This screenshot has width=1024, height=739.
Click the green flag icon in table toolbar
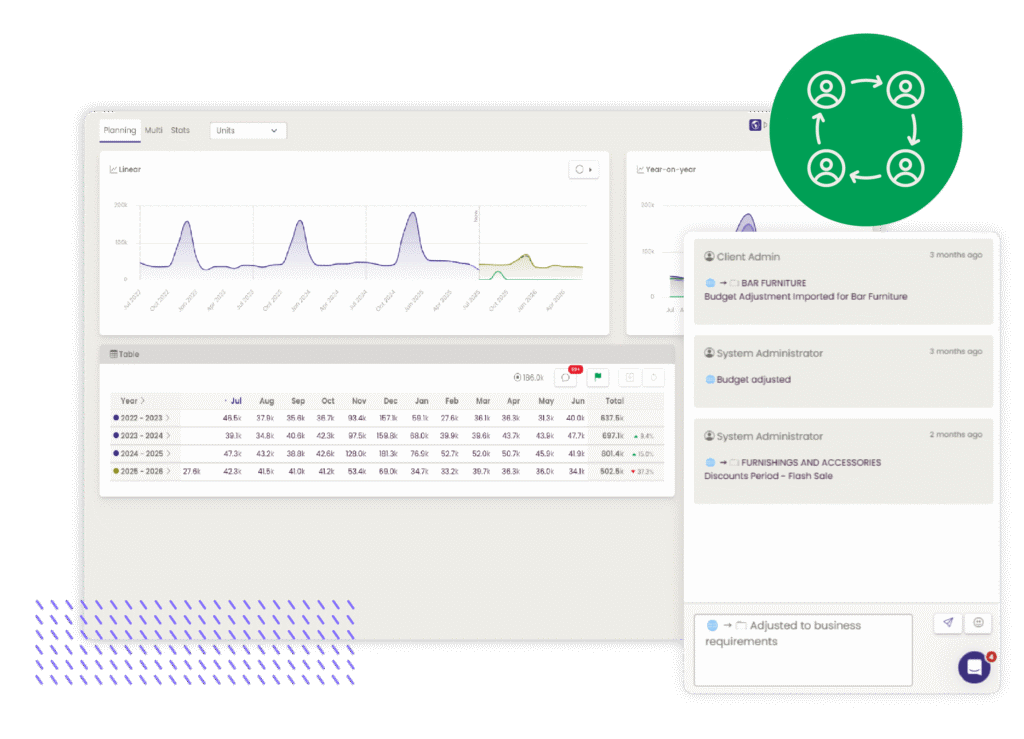point(598,377)
